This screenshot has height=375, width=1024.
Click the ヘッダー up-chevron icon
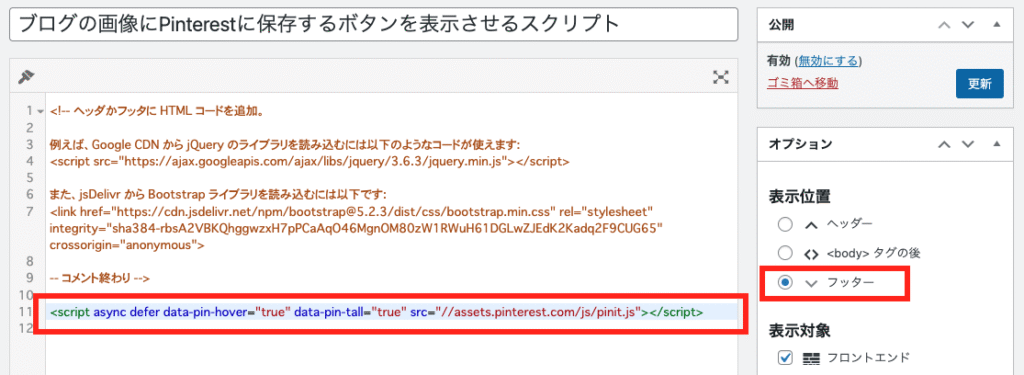click(x=811, y=225)
